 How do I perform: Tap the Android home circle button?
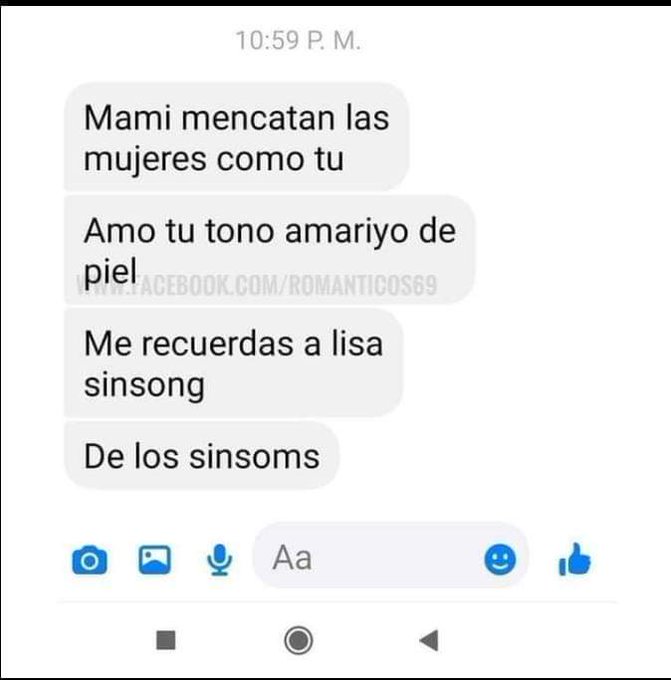298,640
